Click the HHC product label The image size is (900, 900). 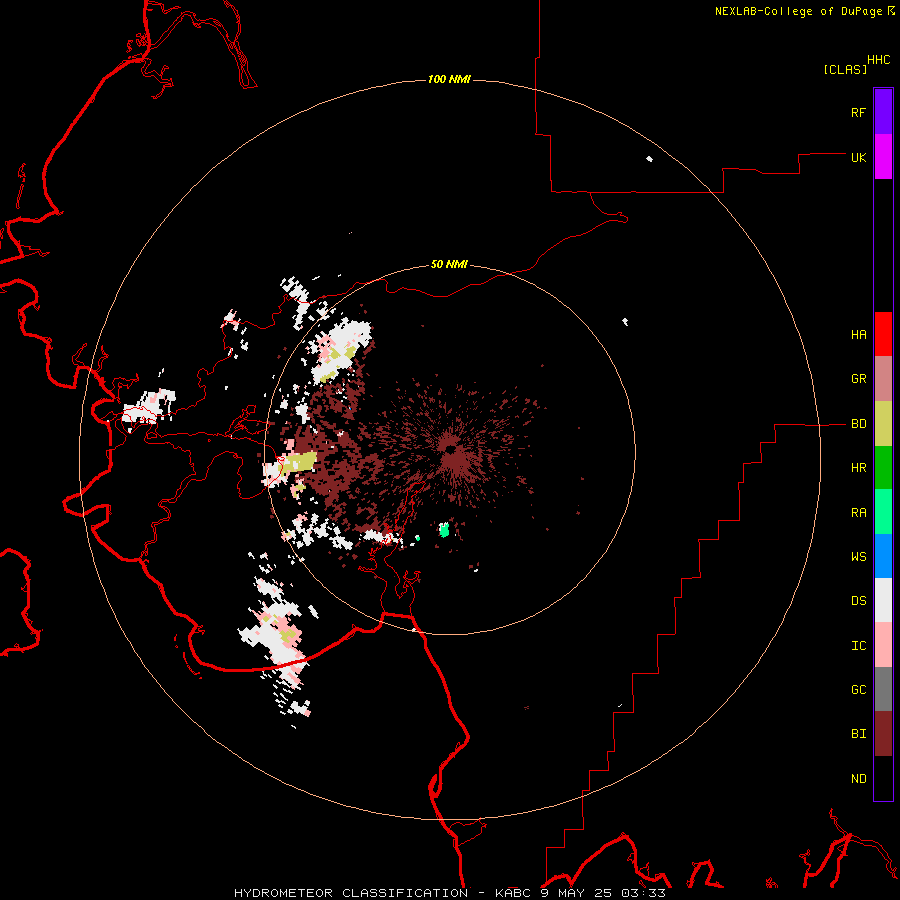pos(878,60)
